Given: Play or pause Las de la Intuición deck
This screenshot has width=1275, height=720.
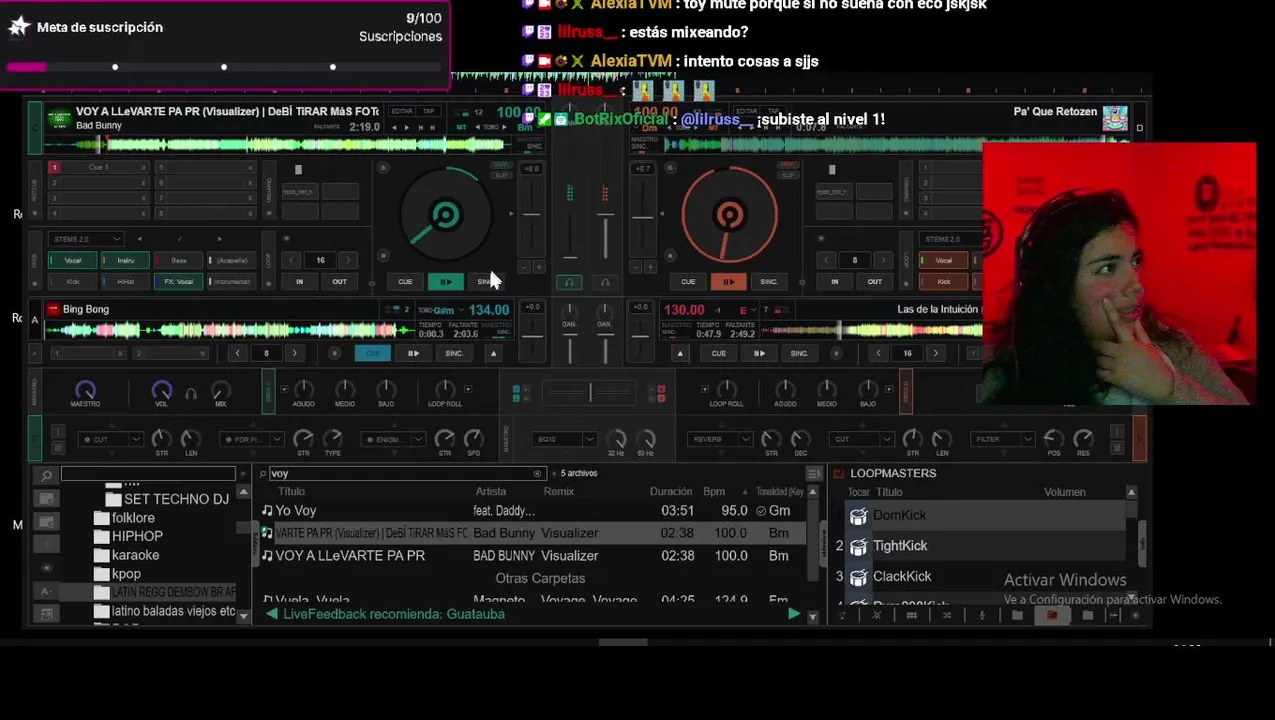Looking at the screenshot, I should pyautogui.click(x=759, y=353).
